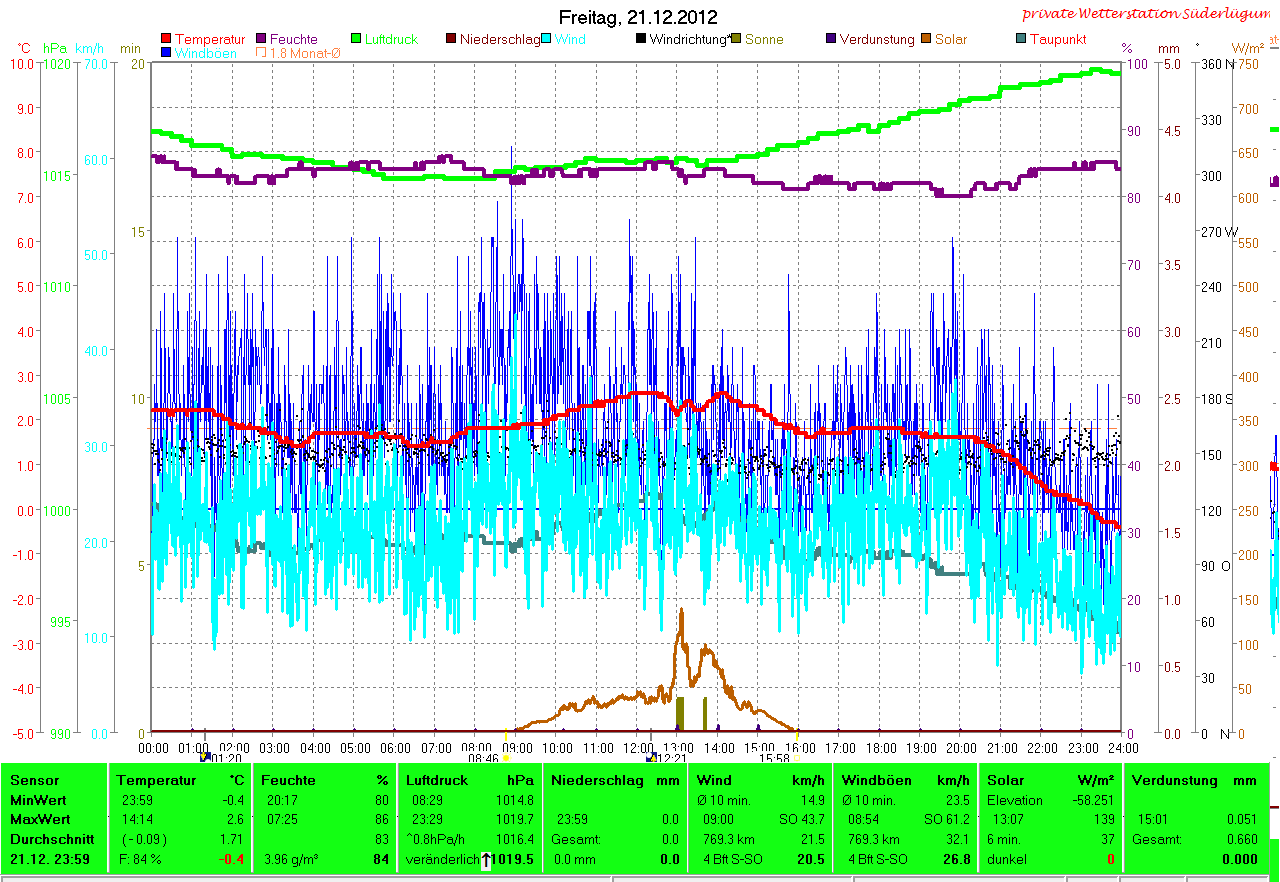This screenshot has height=882, width=1280.
Task: Click the Freitag, 21.12.2012 date heading
Action: point(638,17)
